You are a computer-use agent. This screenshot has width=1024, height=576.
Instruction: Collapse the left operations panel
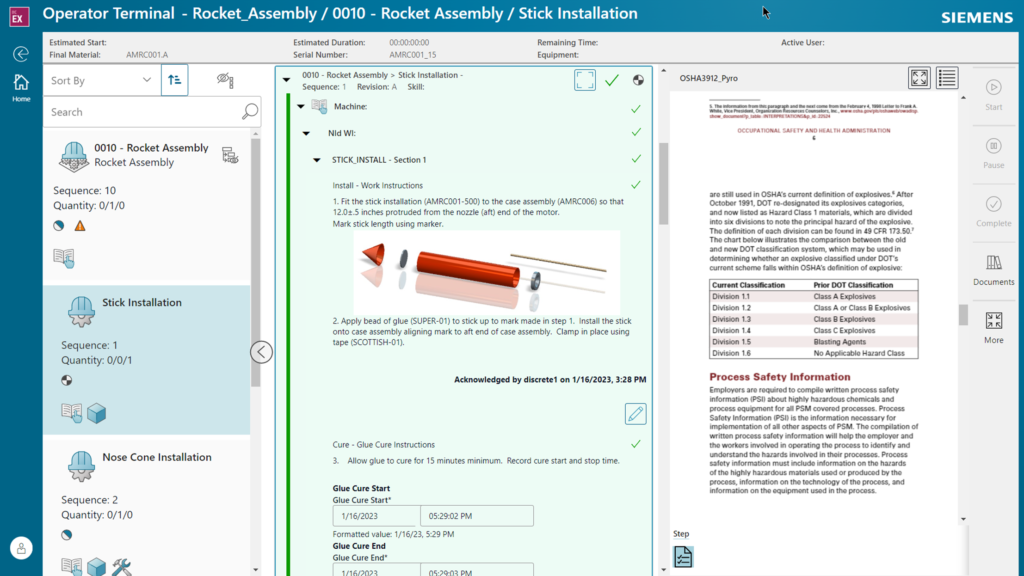(x=261, y=352)
